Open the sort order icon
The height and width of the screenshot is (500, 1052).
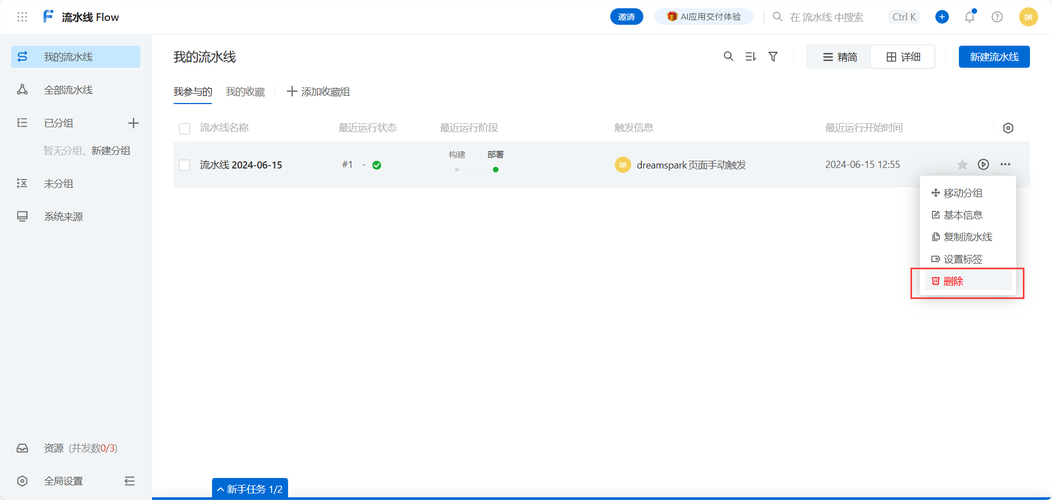(x=751, y=57)
